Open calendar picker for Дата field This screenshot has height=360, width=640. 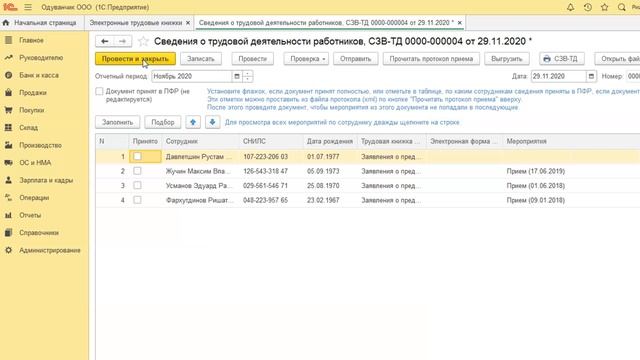[x=591, y=76]
